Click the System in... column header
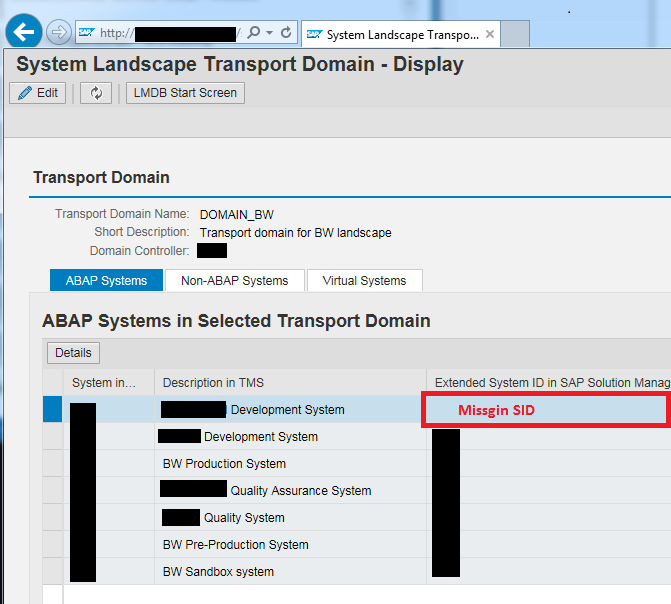This screenshot has height=604, width=671. tap(109, 382)
